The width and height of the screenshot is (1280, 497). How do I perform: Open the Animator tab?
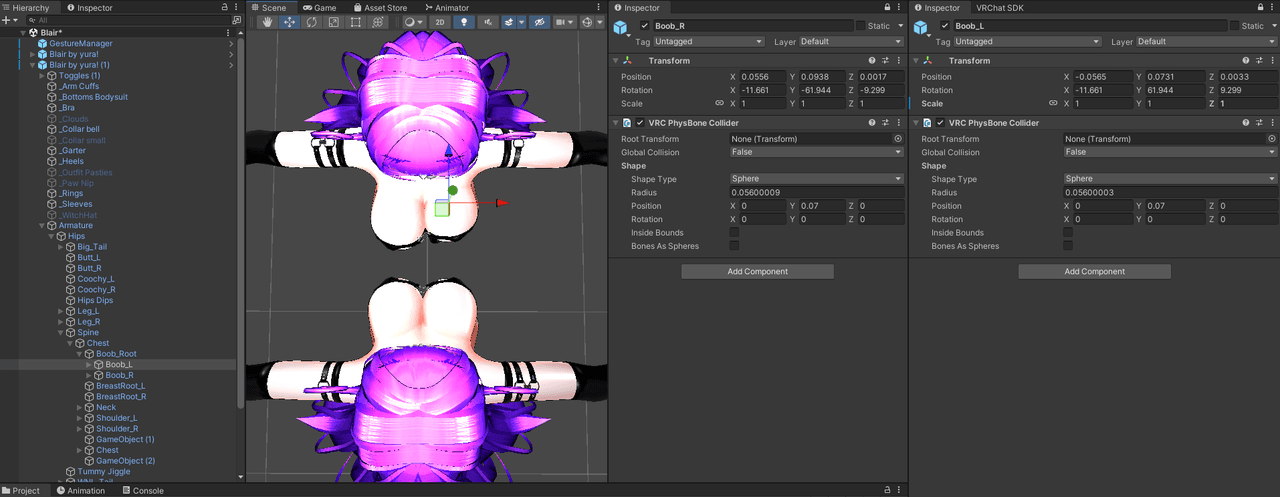point(445,7)
